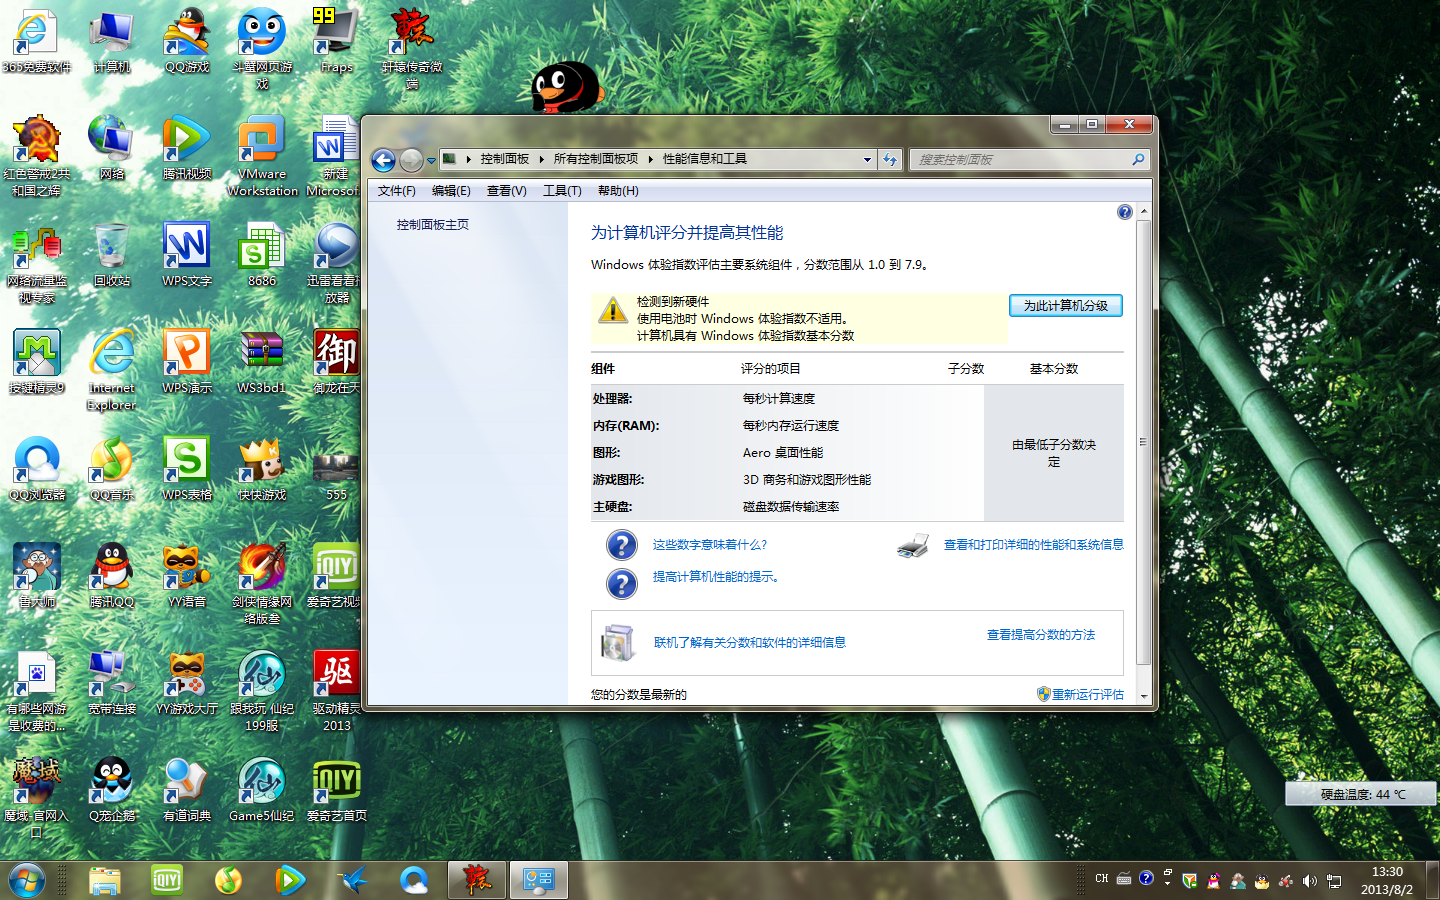Image resolution: width=1440 pixels, height=900 pixels.
Task: Open VMware Workstation shortcut
Action: coord(262,156)
